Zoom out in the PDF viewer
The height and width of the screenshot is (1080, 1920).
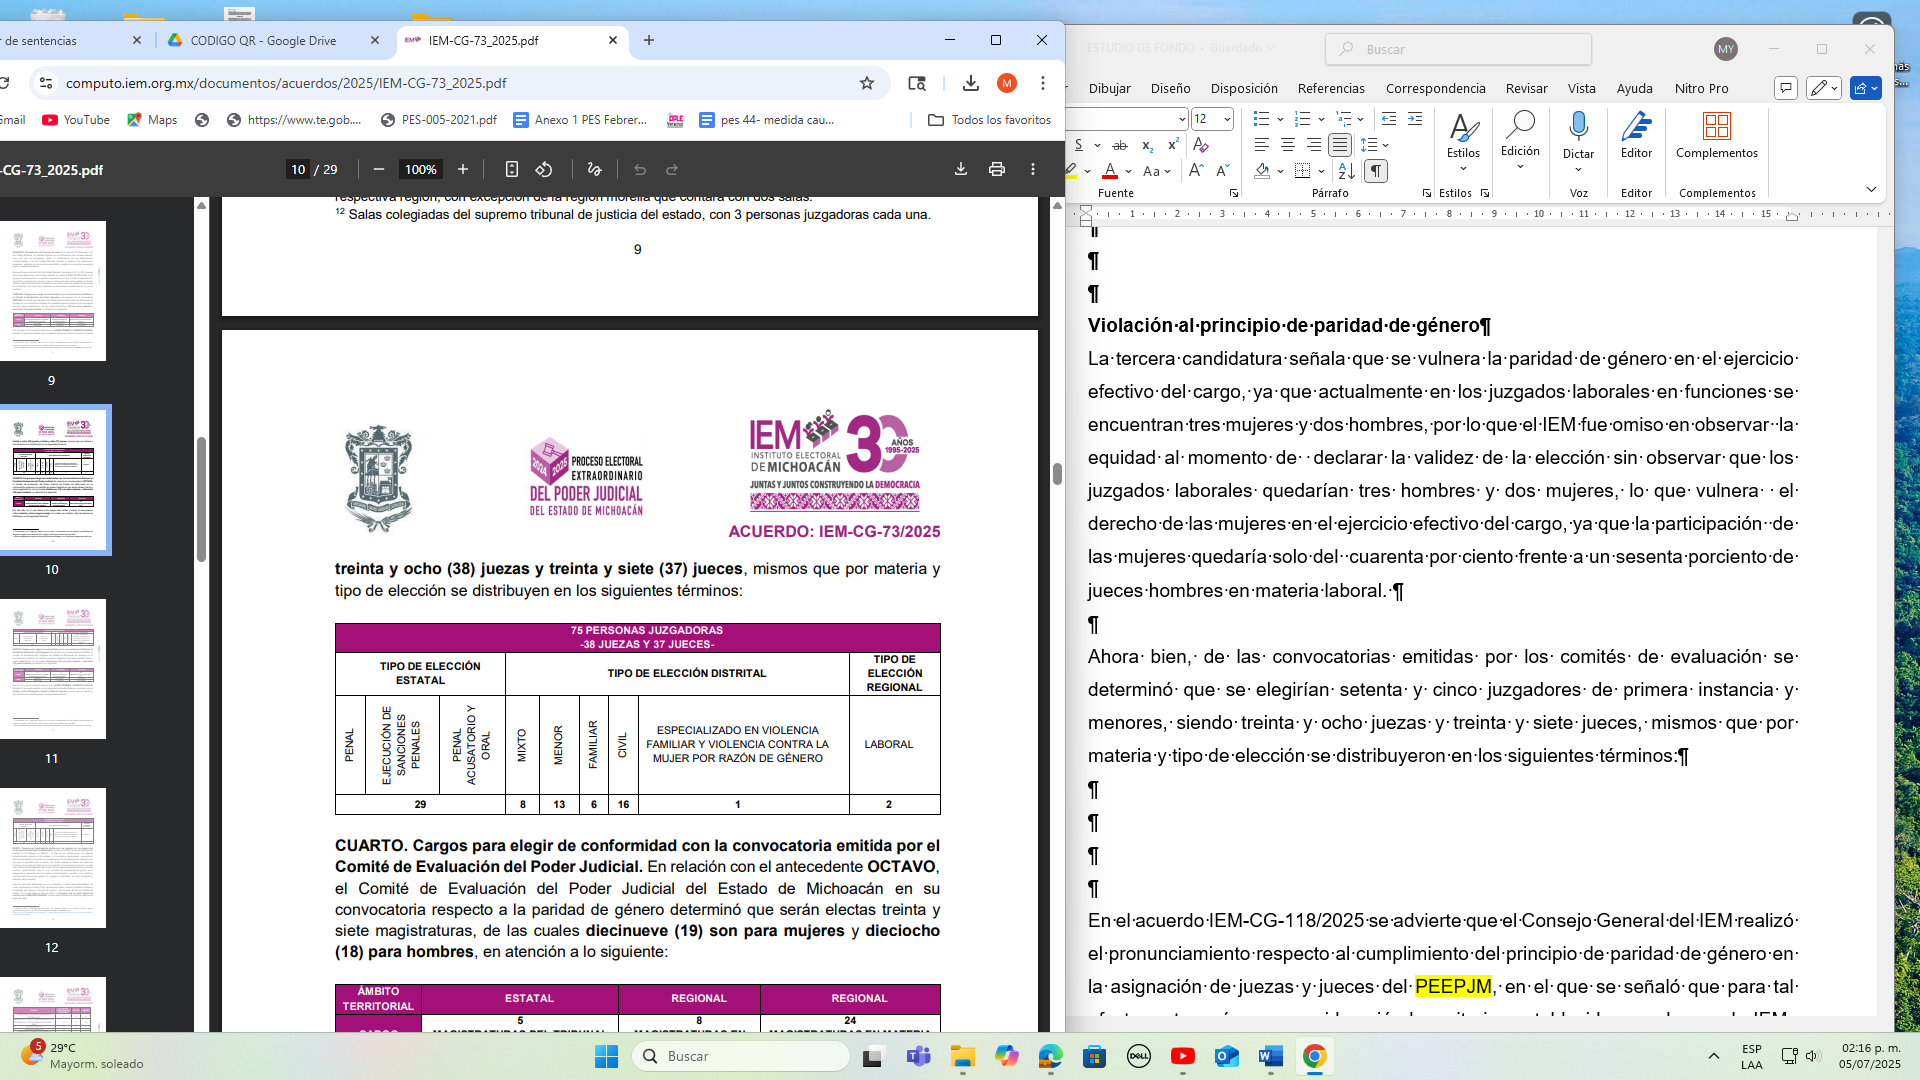(x=378, y=170)
